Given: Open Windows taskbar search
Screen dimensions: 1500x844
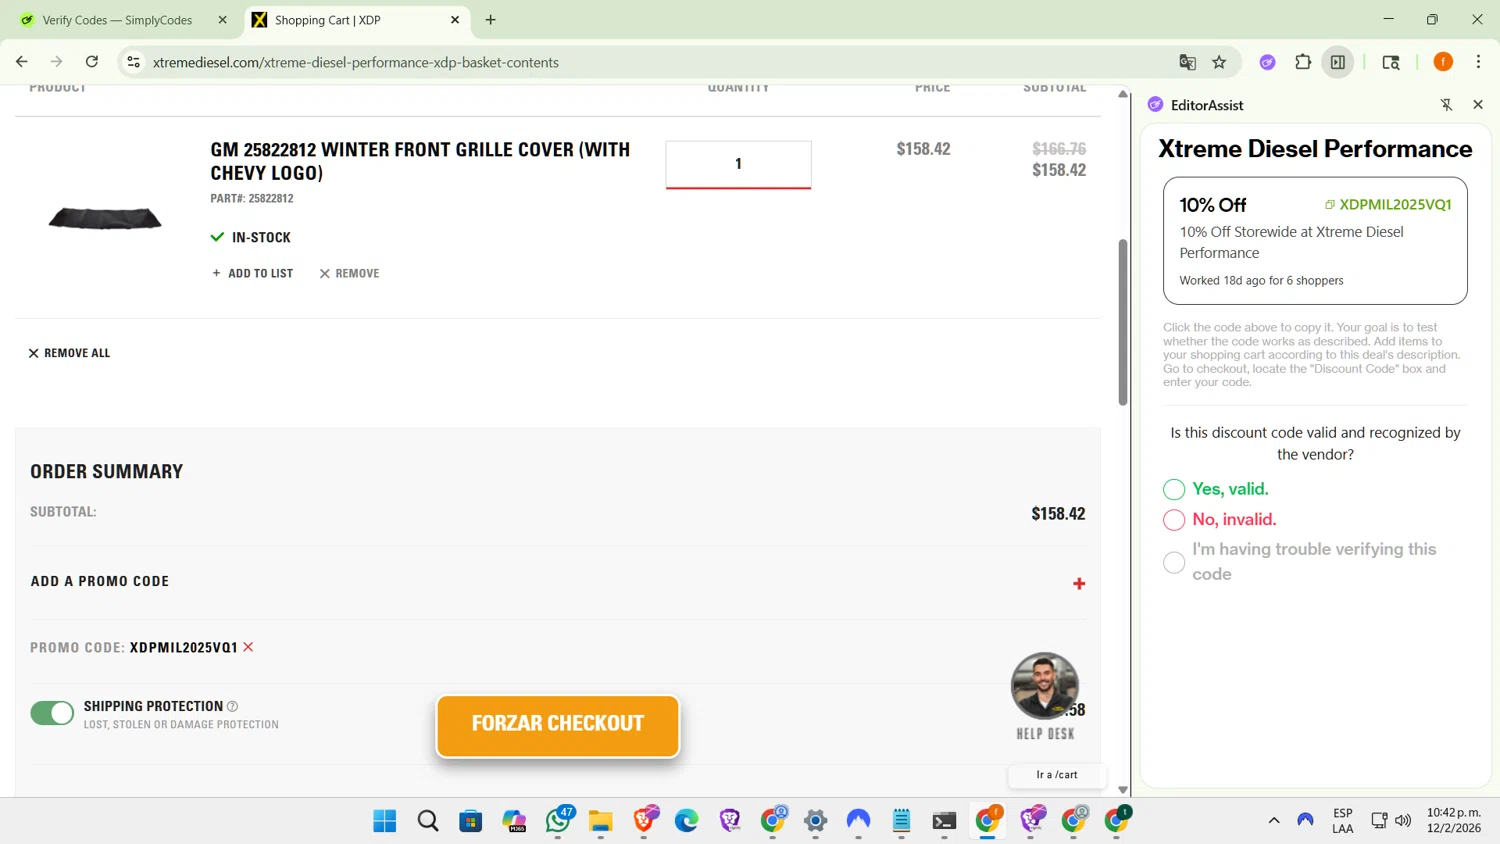Looking at the screenshot, I should [x=428, y=821].
